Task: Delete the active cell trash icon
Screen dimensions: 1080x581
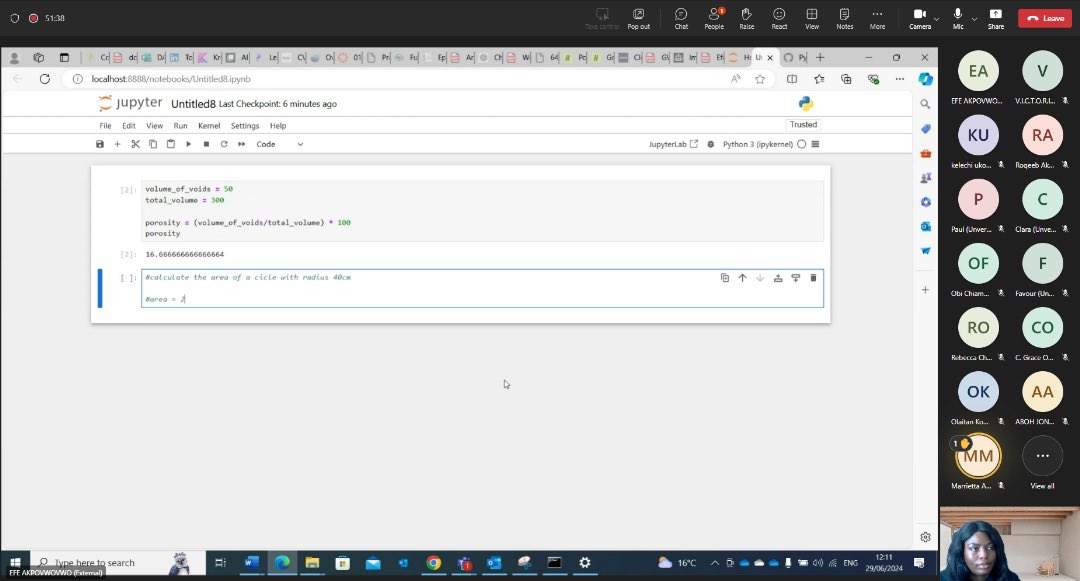Action: (813, 277)
